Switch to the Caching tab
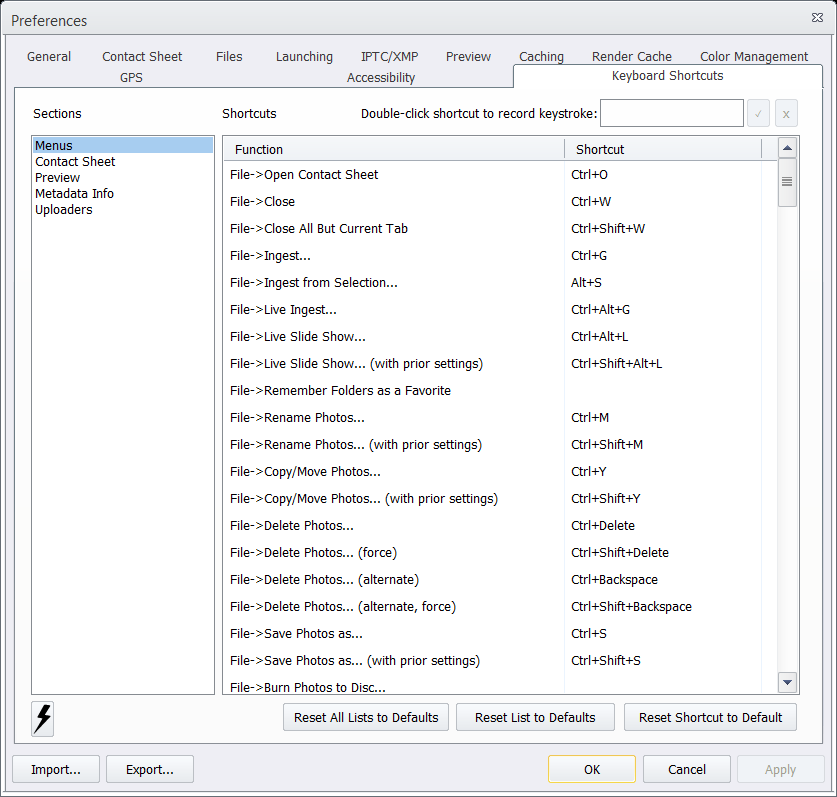This screenshot has height=797, width=837. [x=541, y=57]
